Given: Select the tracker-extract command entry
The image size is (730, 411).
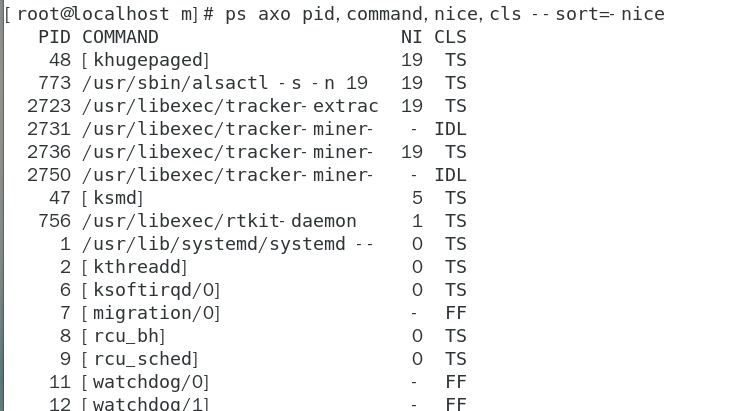Looking at the screenshot, I should point(230,106).
